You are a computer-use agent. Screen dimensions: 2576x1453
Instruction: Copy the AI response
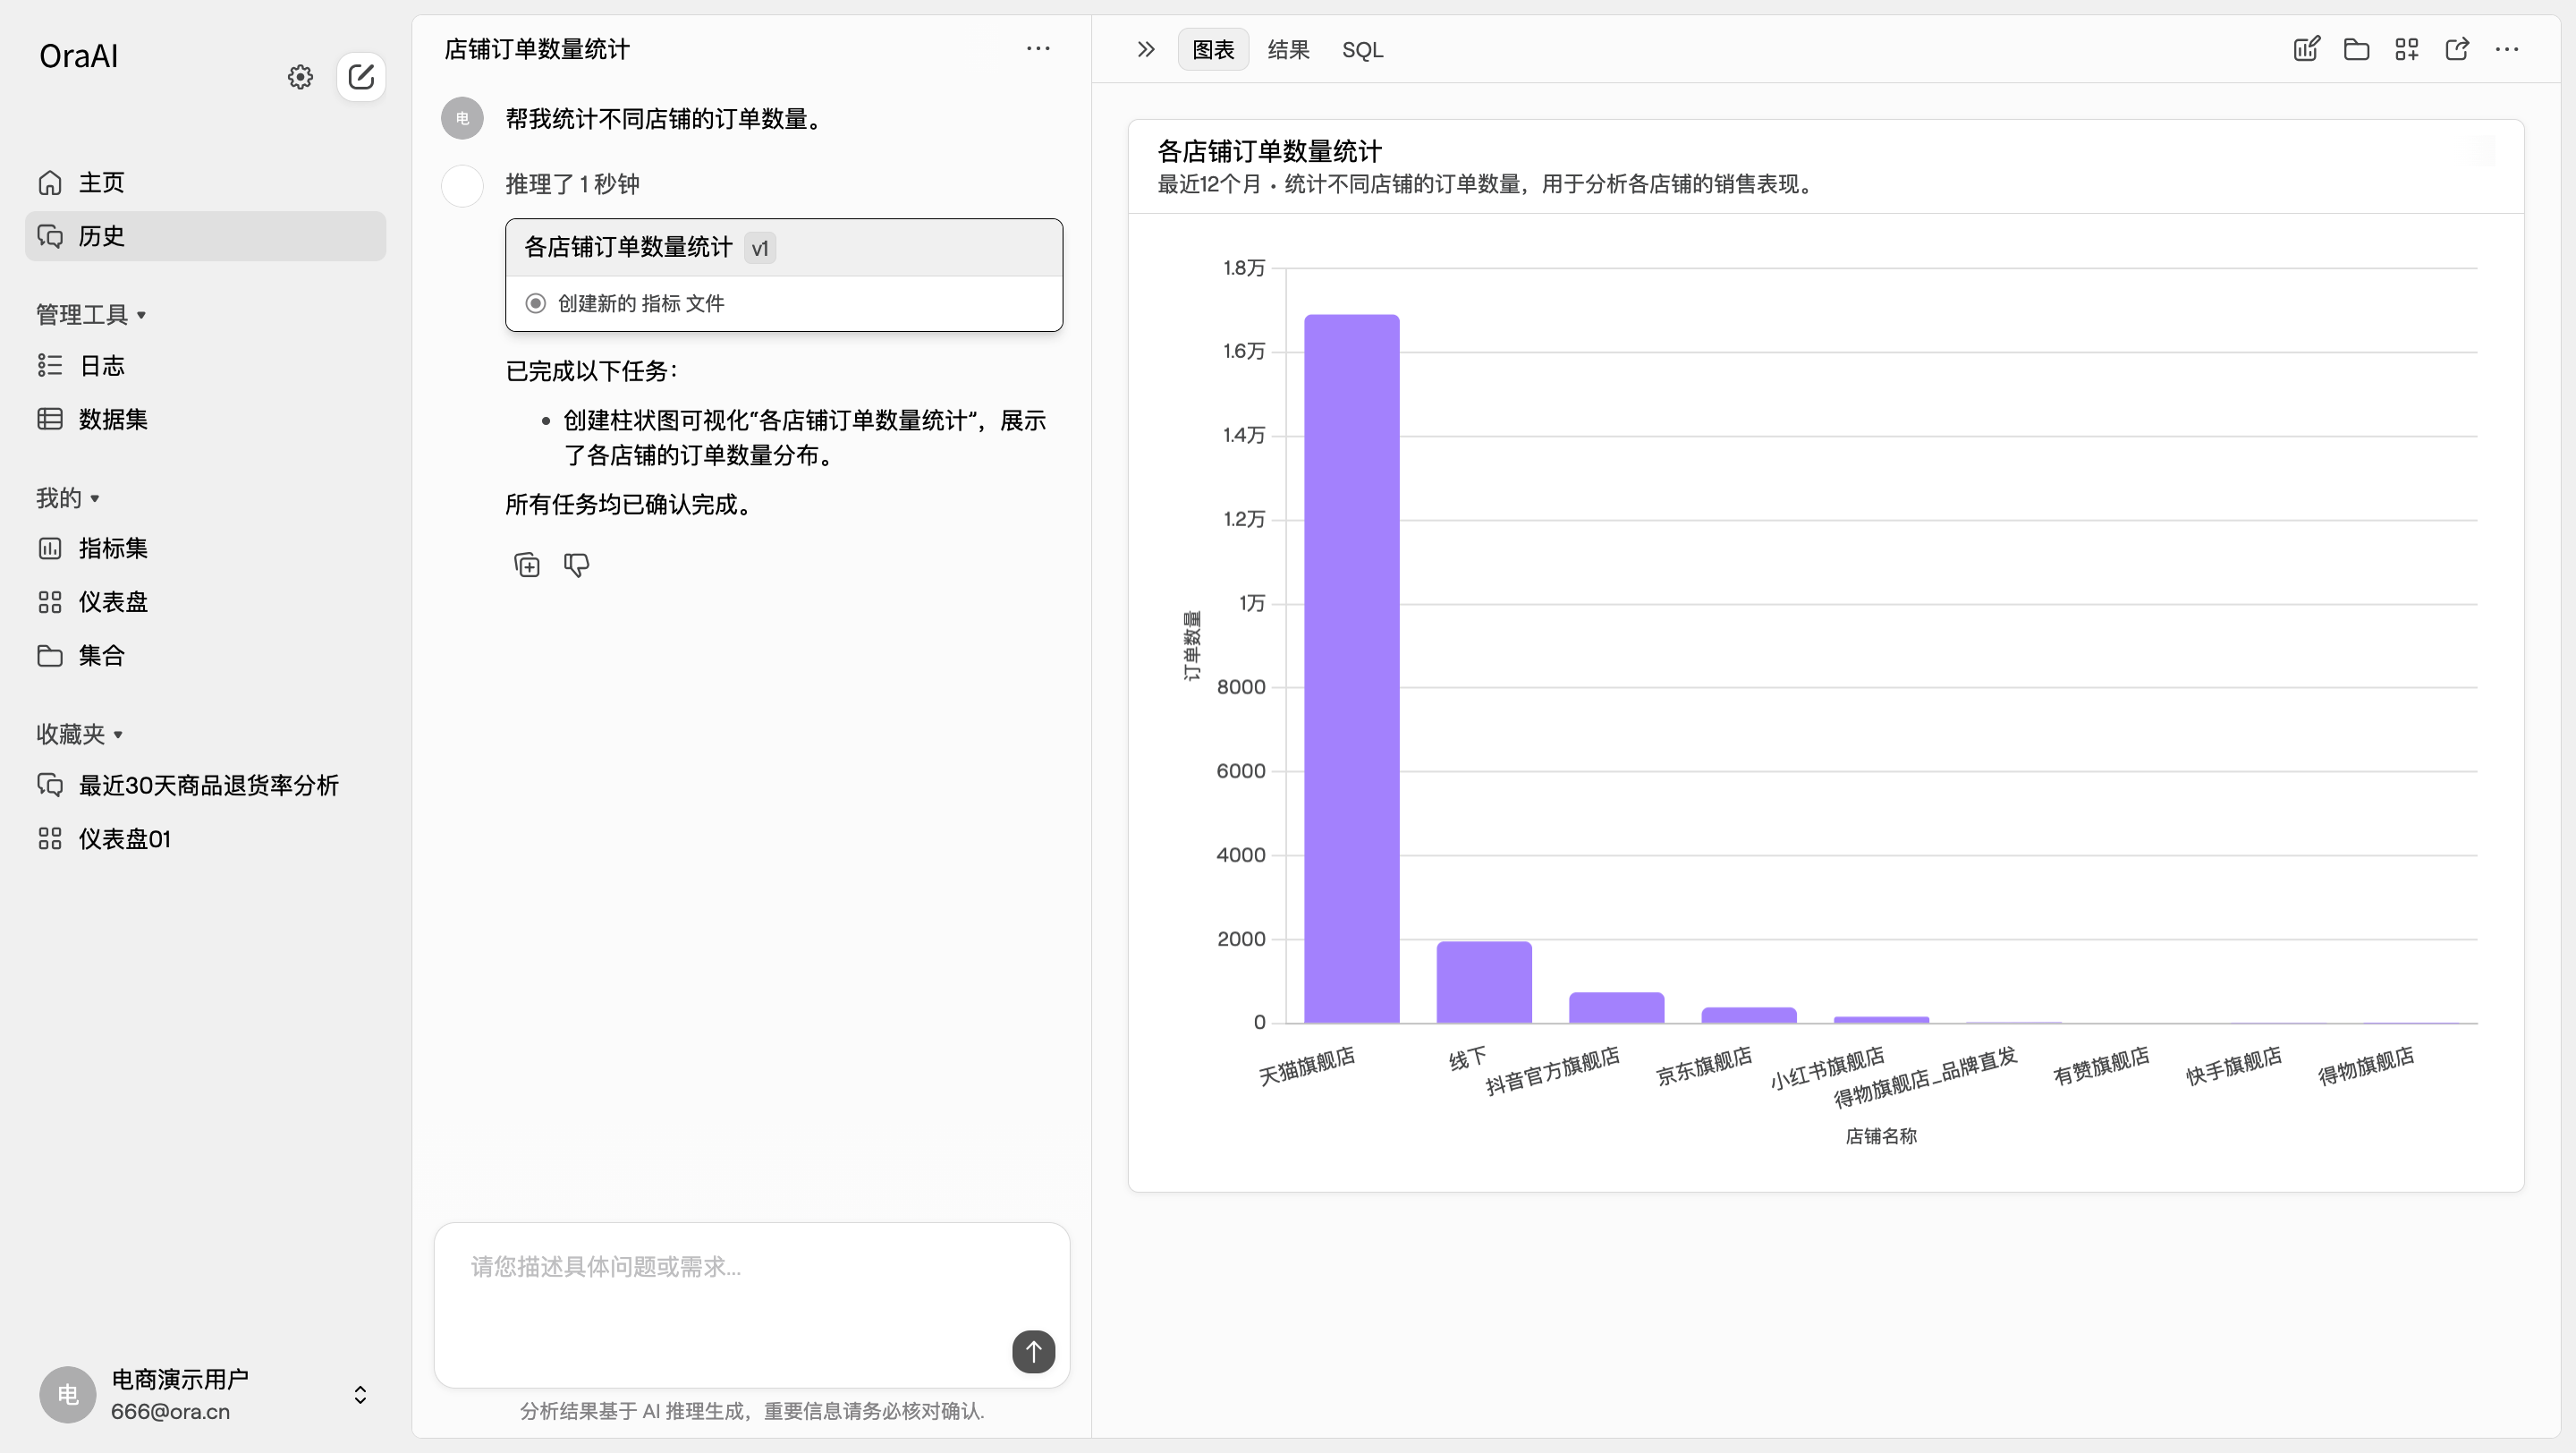pos(526,564)
